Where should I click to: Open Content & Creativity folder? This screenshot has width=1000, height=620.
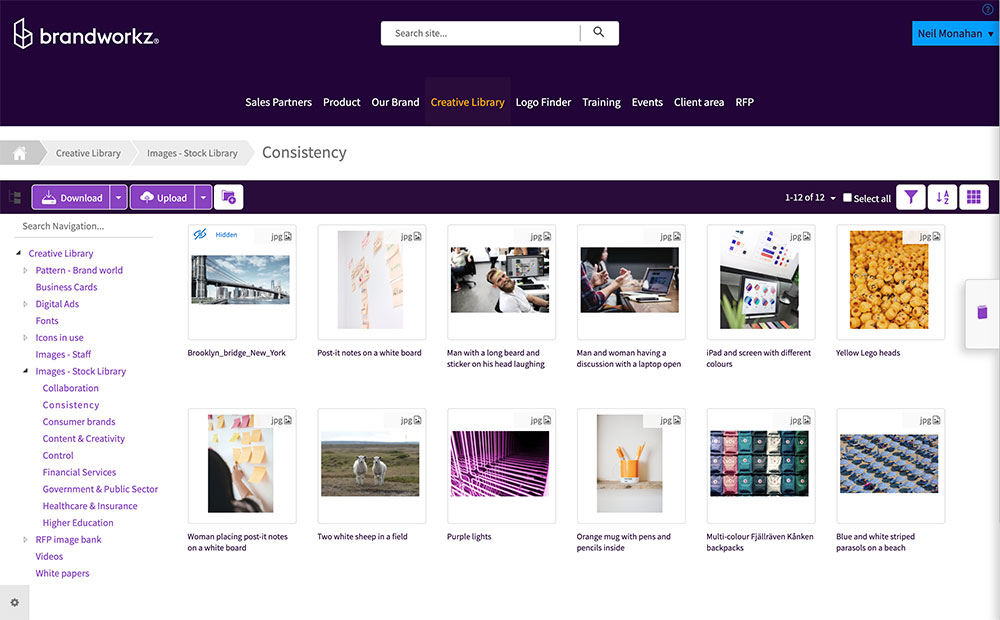coord(84,439)
